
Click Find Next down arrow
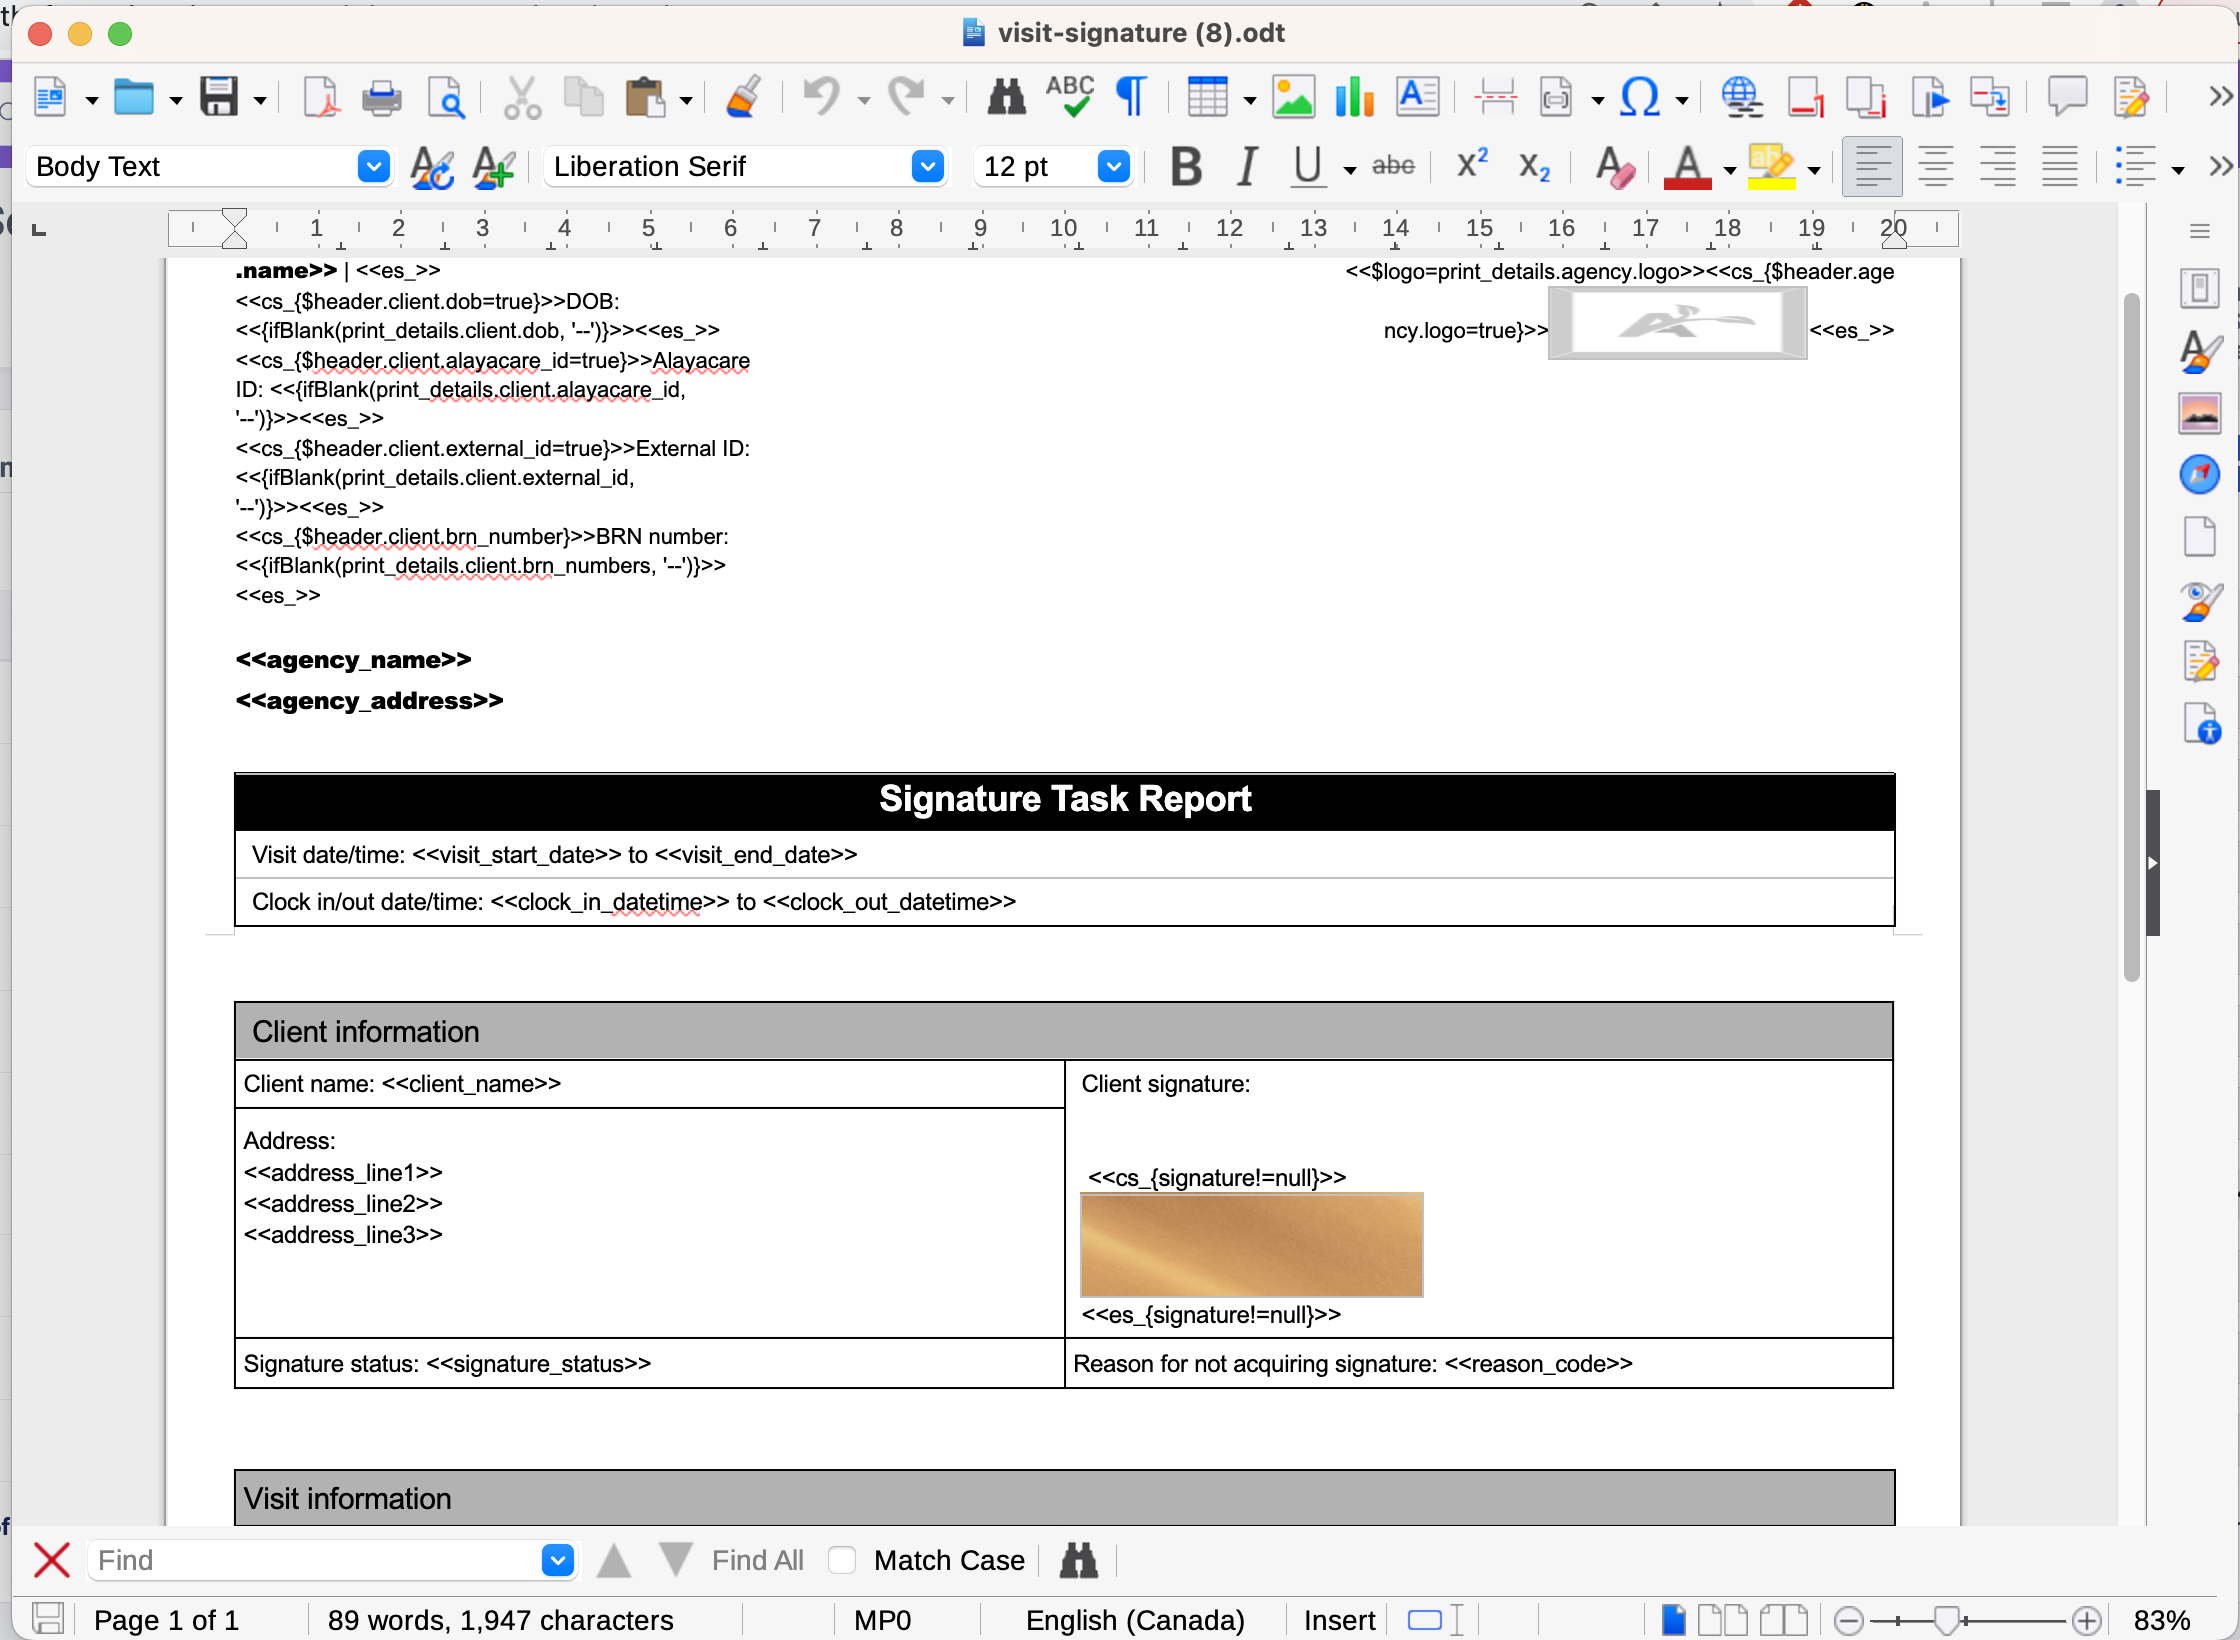pyautogui.click(x=675, y=1560)
